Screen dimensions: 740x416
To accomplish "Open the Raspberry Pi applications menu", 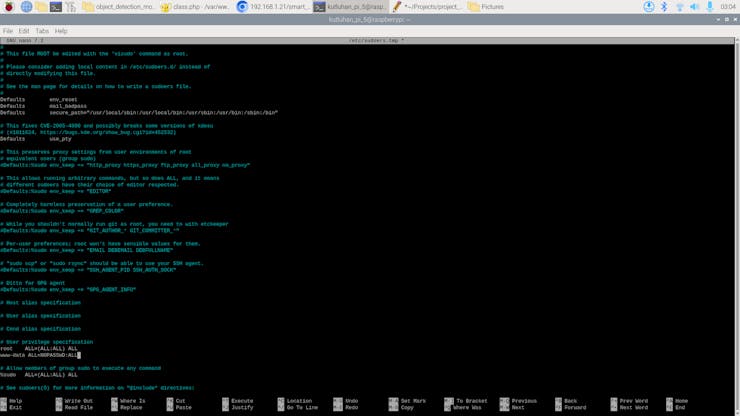I will (x=9, y=7).
